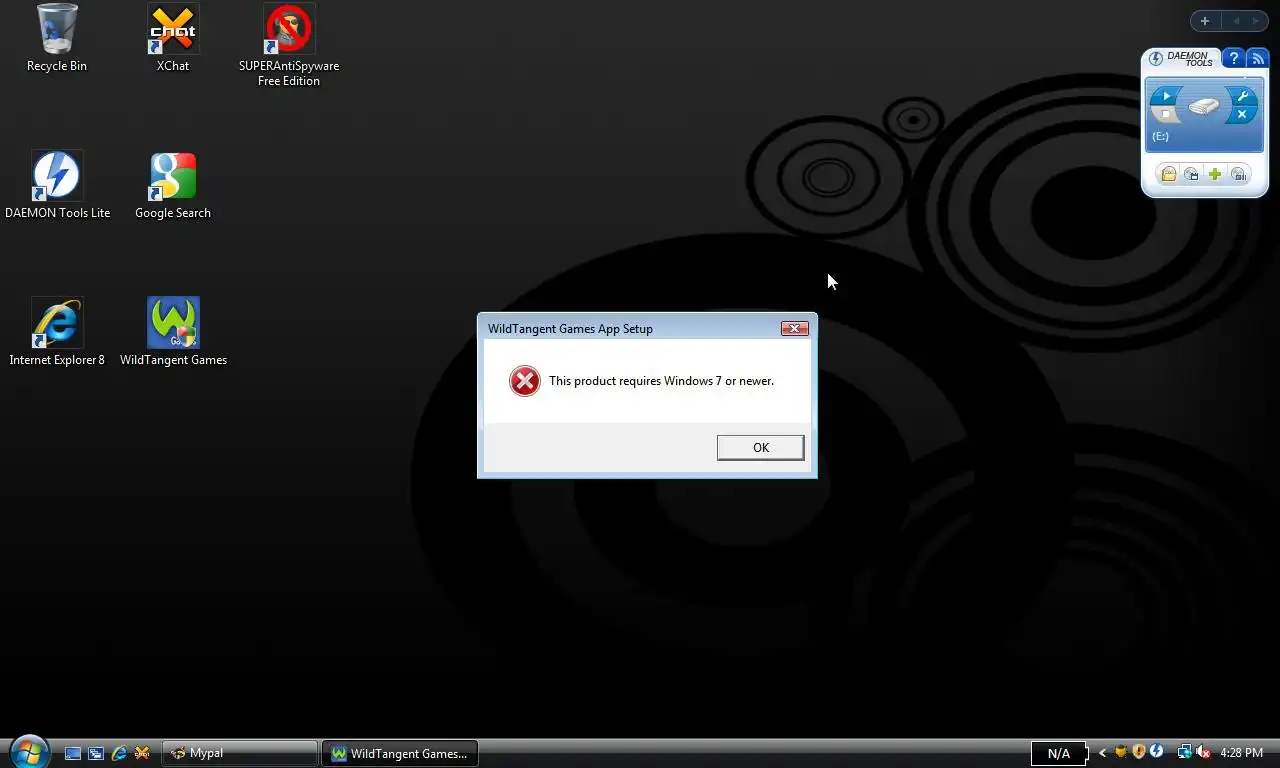Image resolution: width=1280 pixels, height=768 pixels.
Task: Open DAEMON Tools lightning tray icon
Action: point(1156,752)
